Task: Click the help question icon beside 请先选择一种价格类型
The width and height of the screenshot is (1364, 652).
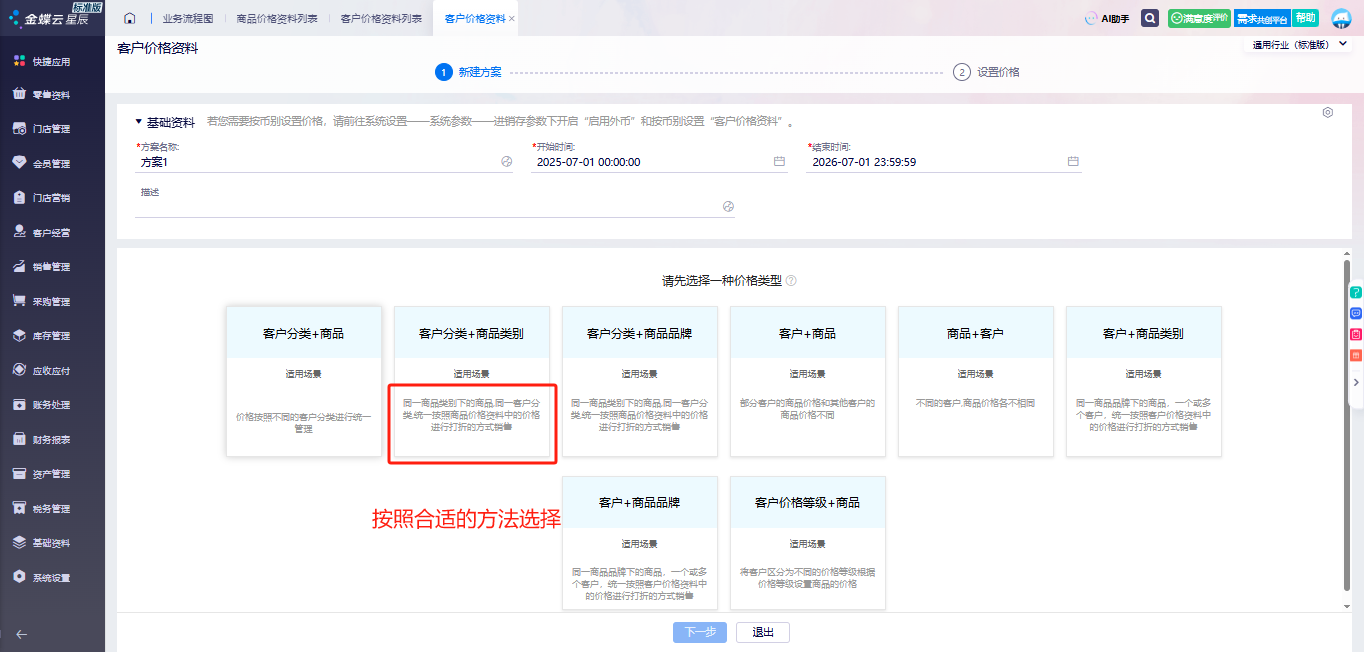Action: pos(791,282)
